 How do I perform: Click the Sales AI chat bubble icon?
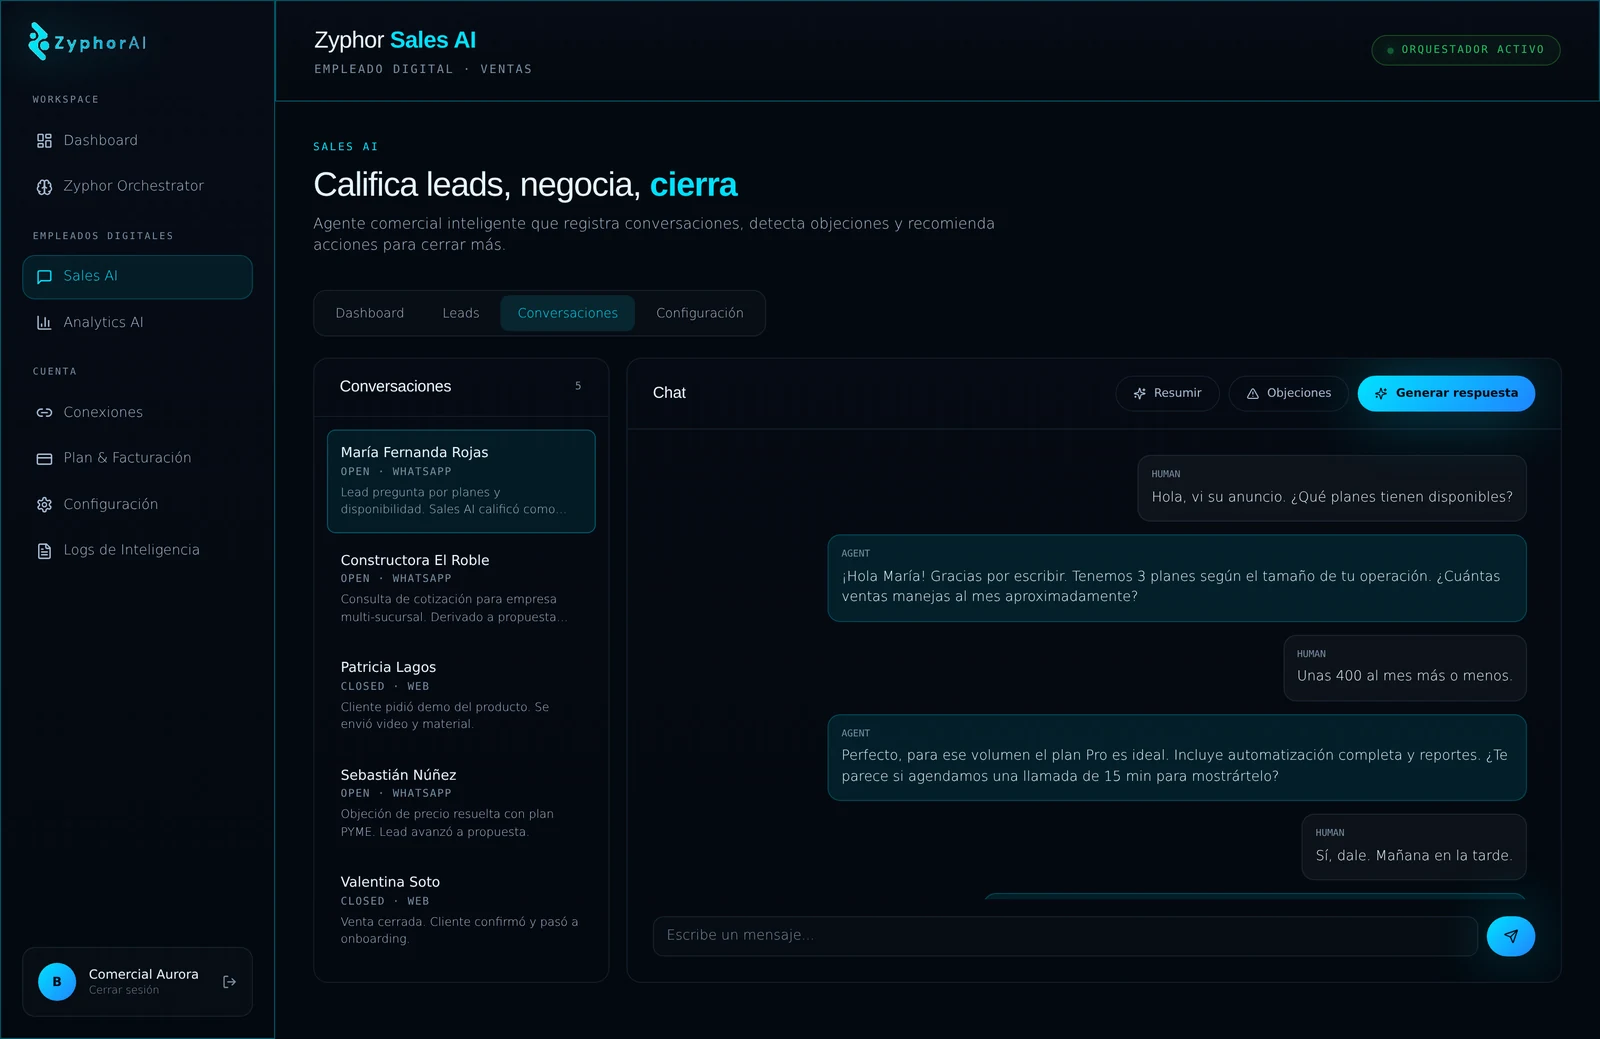point(44,277)
